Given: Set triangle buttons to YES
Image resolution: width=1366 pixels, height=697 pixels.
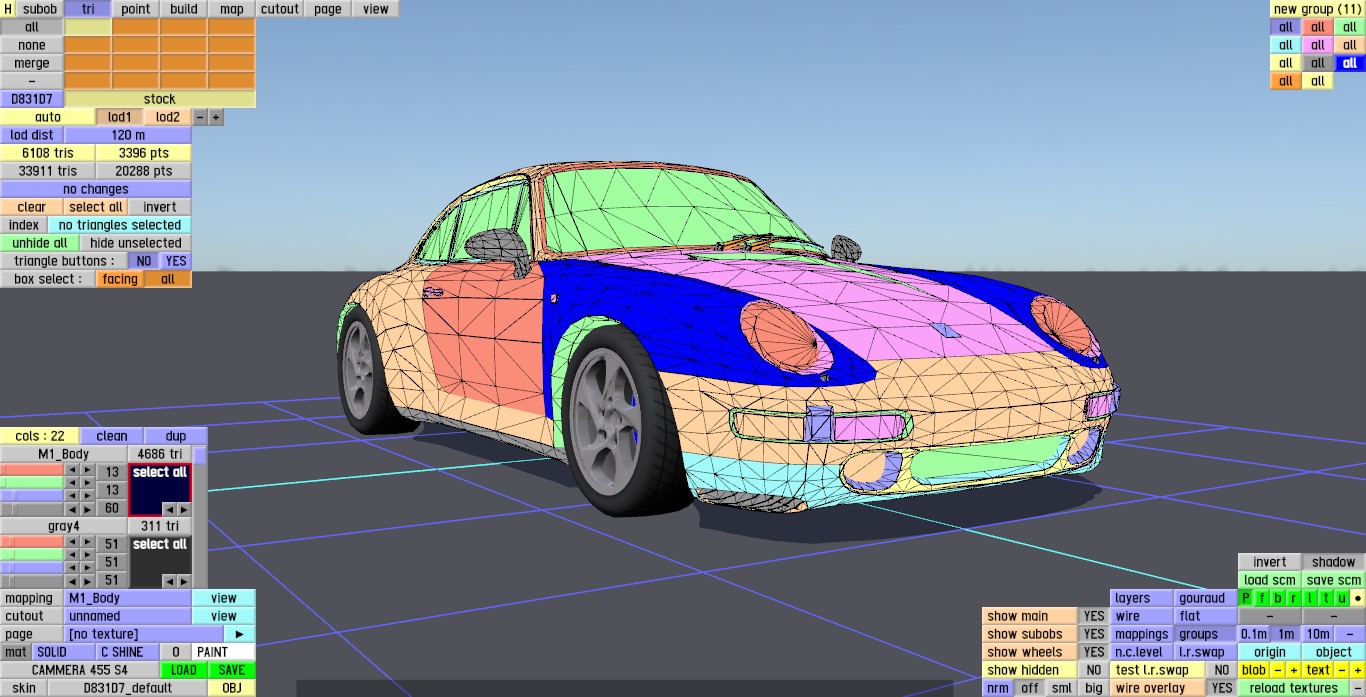Looking at the screenshot, I should 176,261.
